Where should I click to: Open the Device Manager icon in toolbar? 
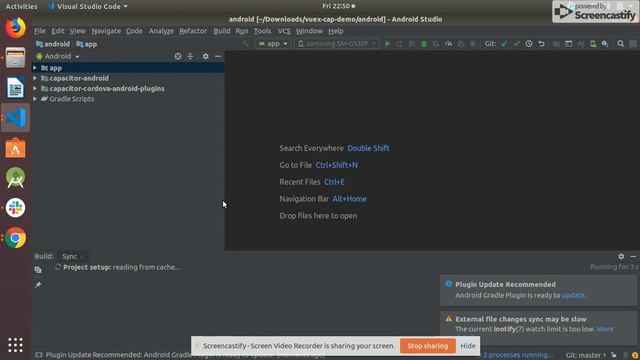[593, 44]
